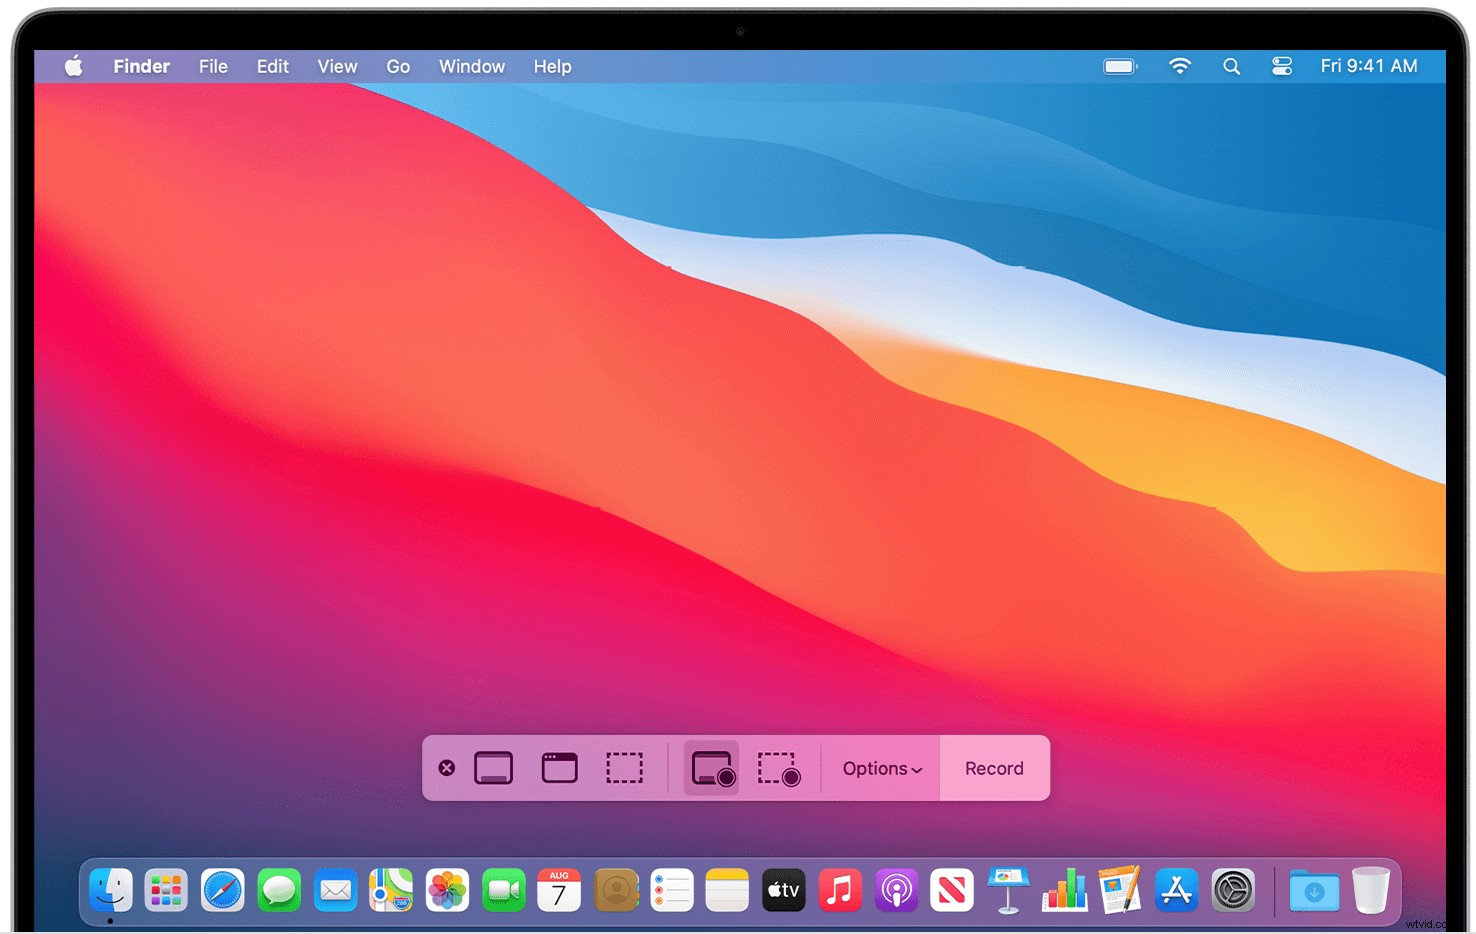The width and height of the screenshot is (1476, 934).
Task: Choose the Record Entire Screen mode
Action: [711, 768]
